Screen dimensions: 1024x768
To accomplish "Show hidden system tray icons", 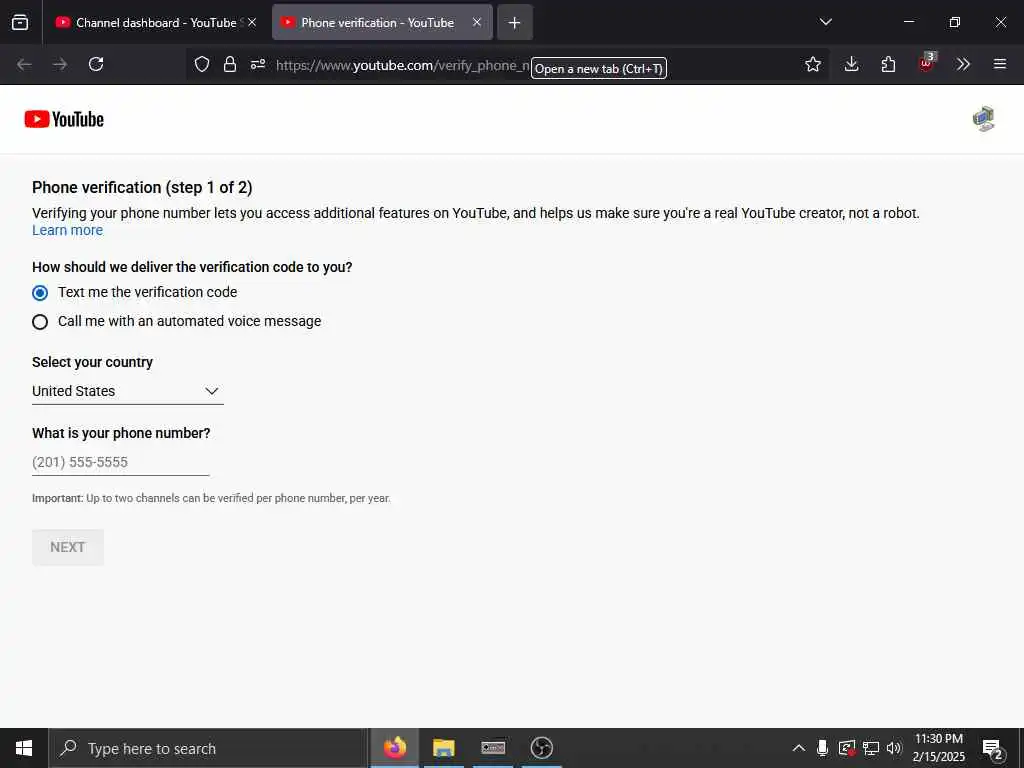I will click(798, 748).
